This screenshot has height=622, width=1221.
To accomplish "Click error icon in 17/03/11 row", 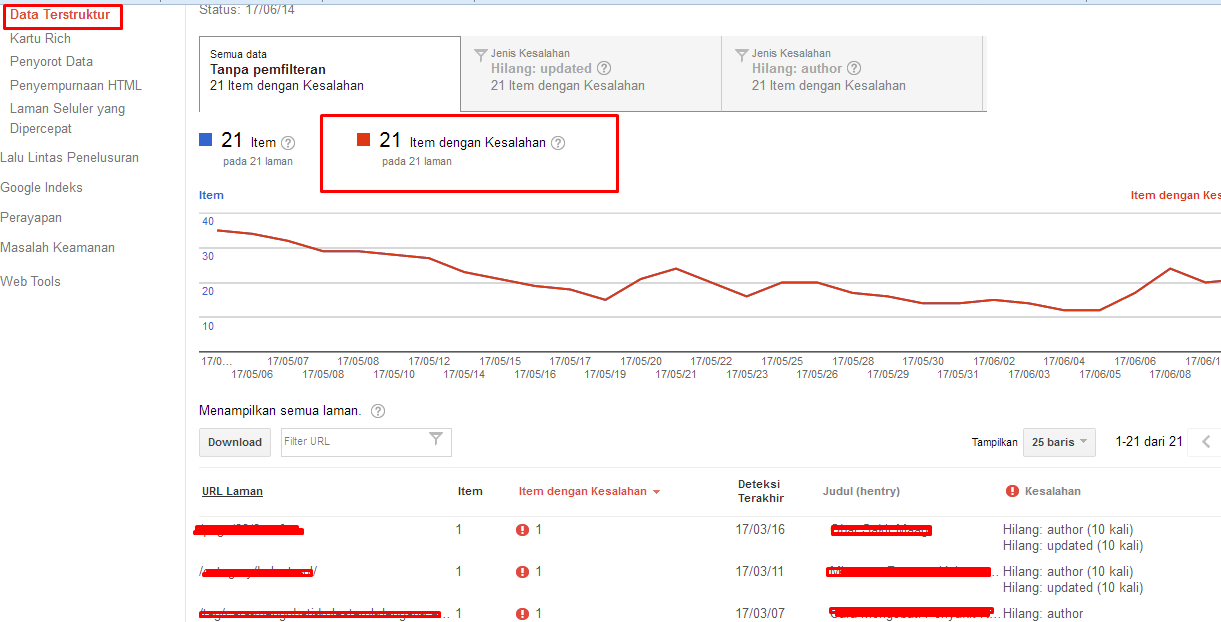I will (522, 572).
